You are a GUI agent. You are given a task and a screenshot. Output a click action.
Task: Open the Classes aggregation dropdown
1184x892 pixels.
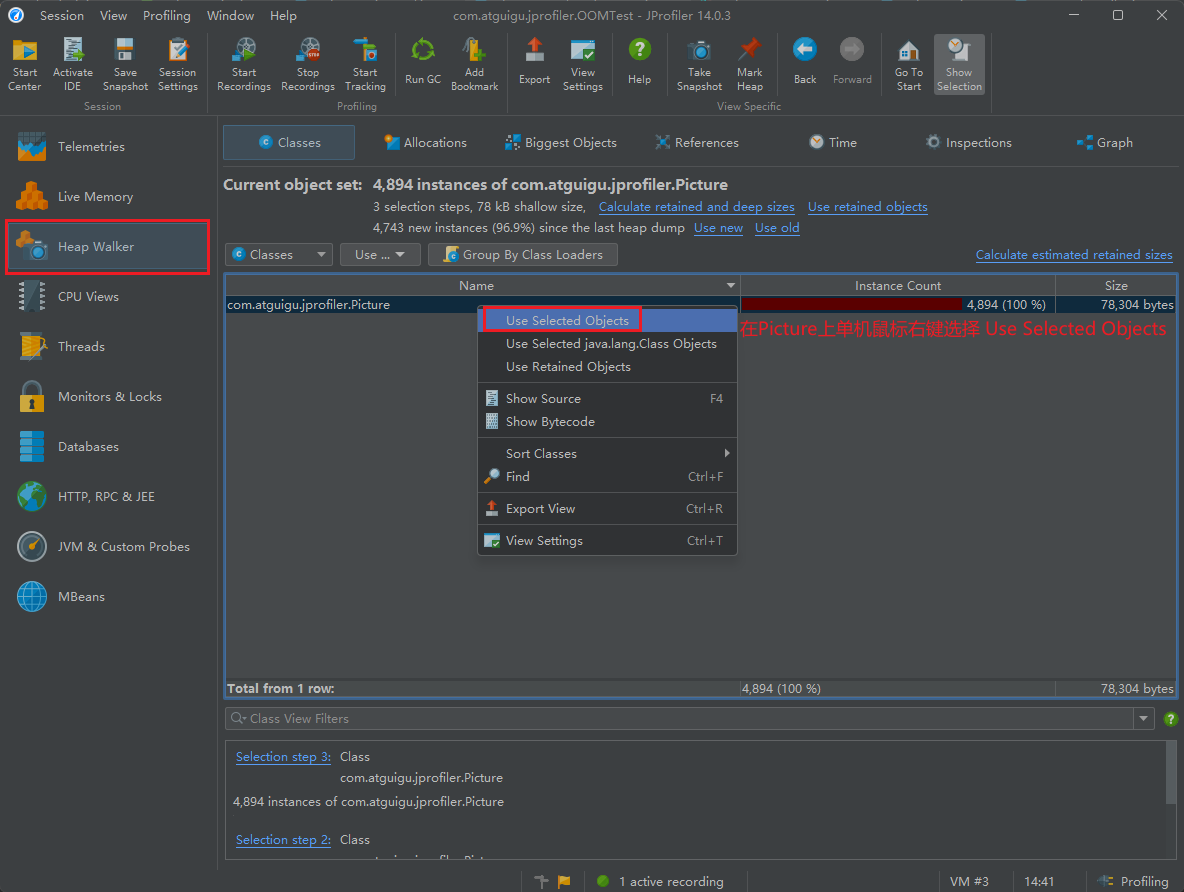coord(279,255)
